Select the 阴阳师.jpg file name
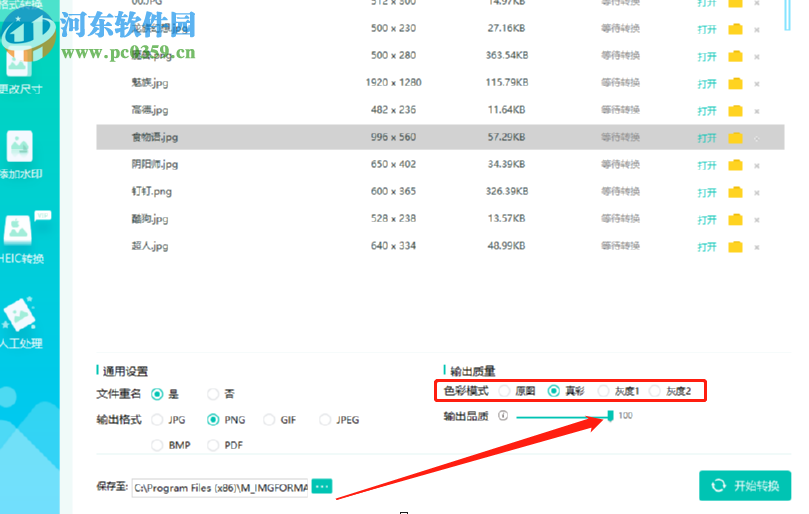 point(155,165)
